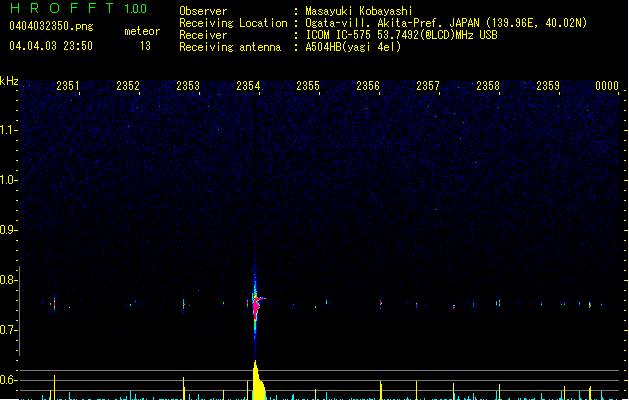Image resolution: width=629 pixels, height=400 pixels.
Task: Click the 04.04.03 23:50 timestamp
Action: (x=51, y=46)
